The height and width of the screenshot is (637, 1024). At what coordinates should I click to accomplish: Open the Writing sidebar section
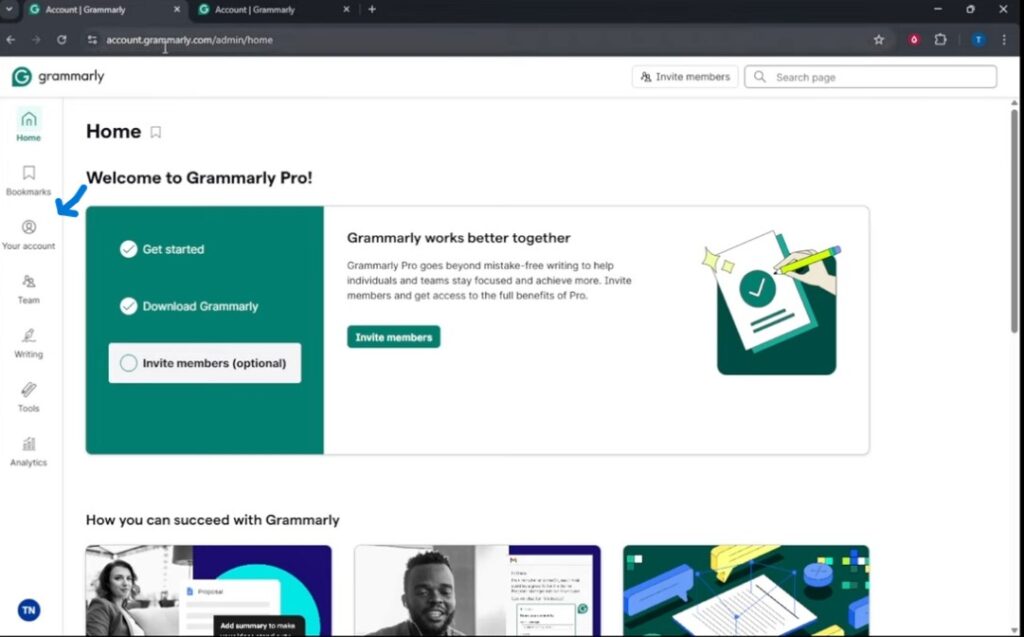[28, 342]
